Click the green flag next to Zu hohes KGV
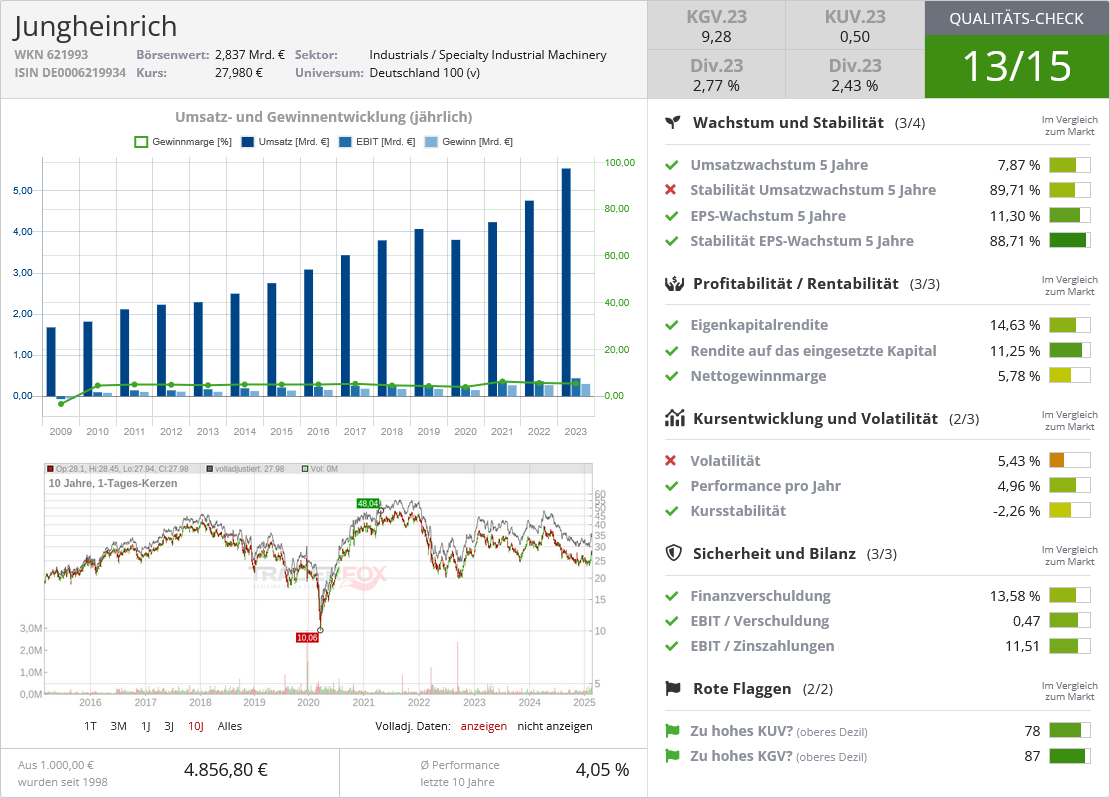This screenshot has width=1110, height=798. 672,756
